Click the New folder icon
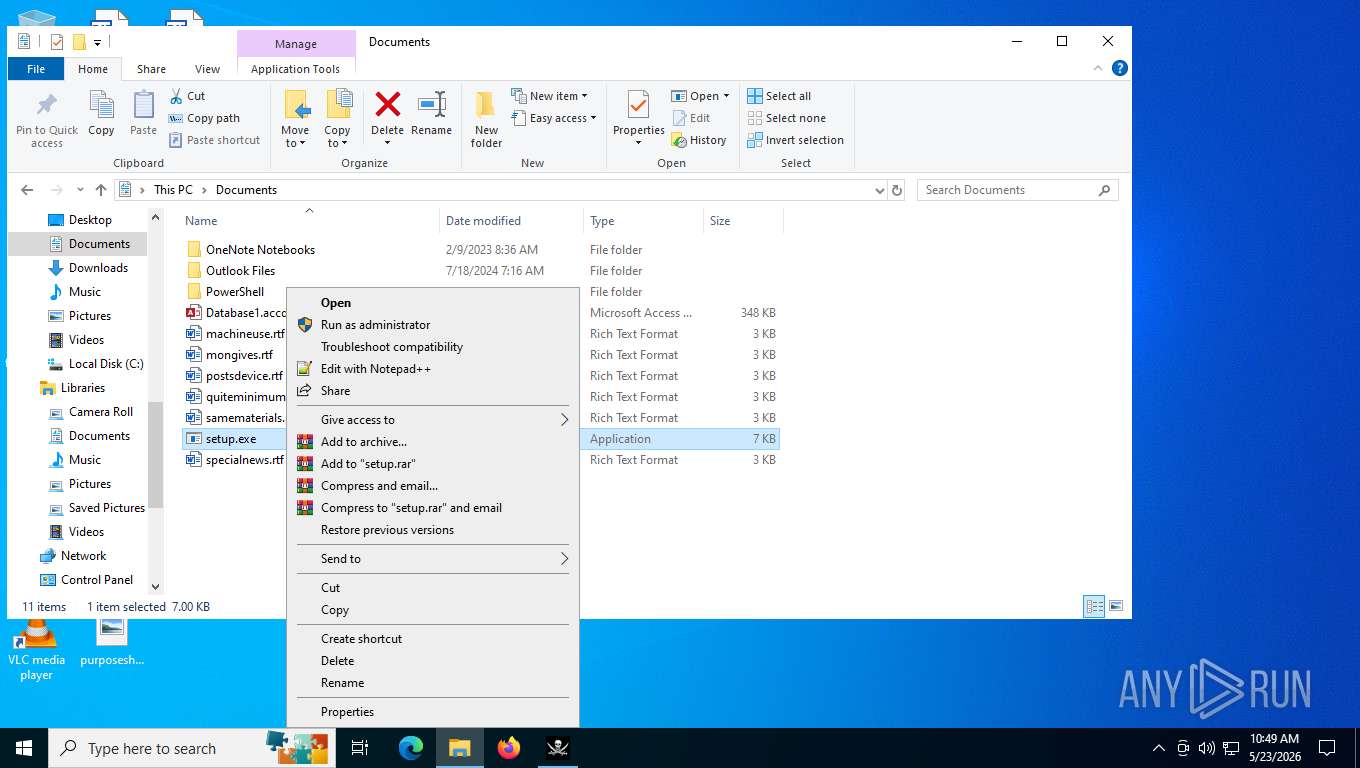This screenshot has height=768, width=1360. (486, 105)
